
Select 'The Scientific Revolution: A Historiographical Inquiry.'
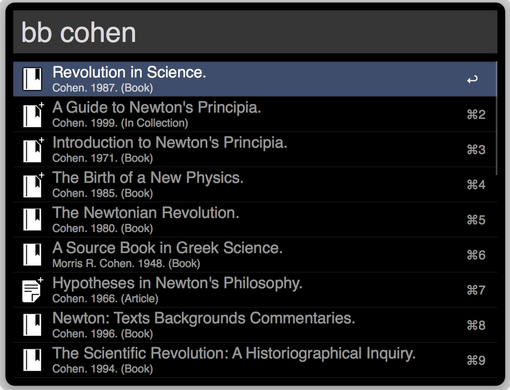[x=255, y=360]
